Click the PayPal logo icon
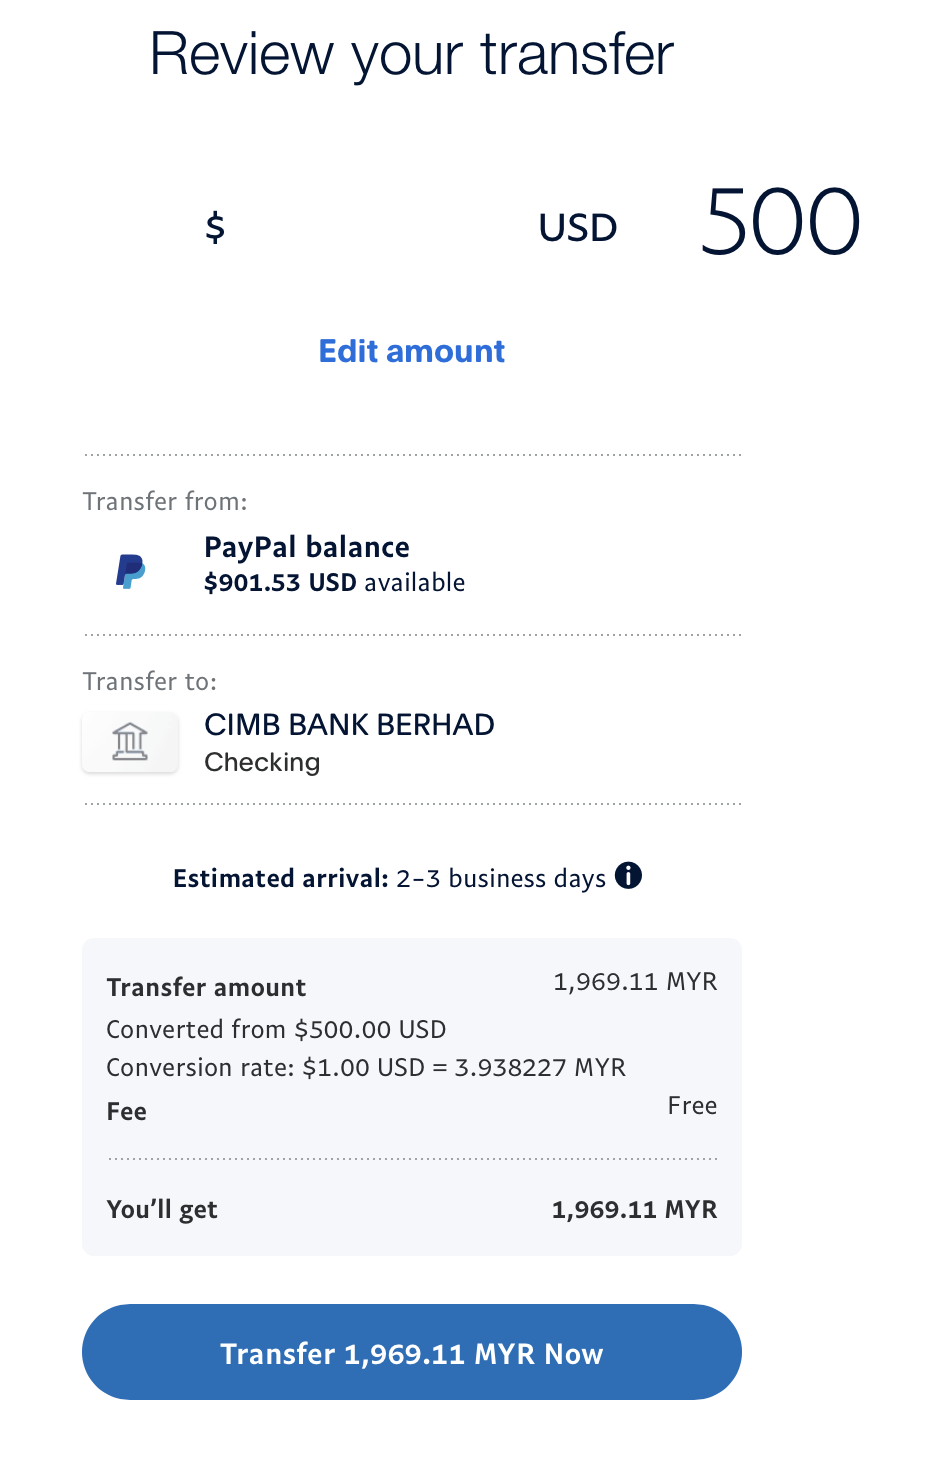 click(130, 571)
